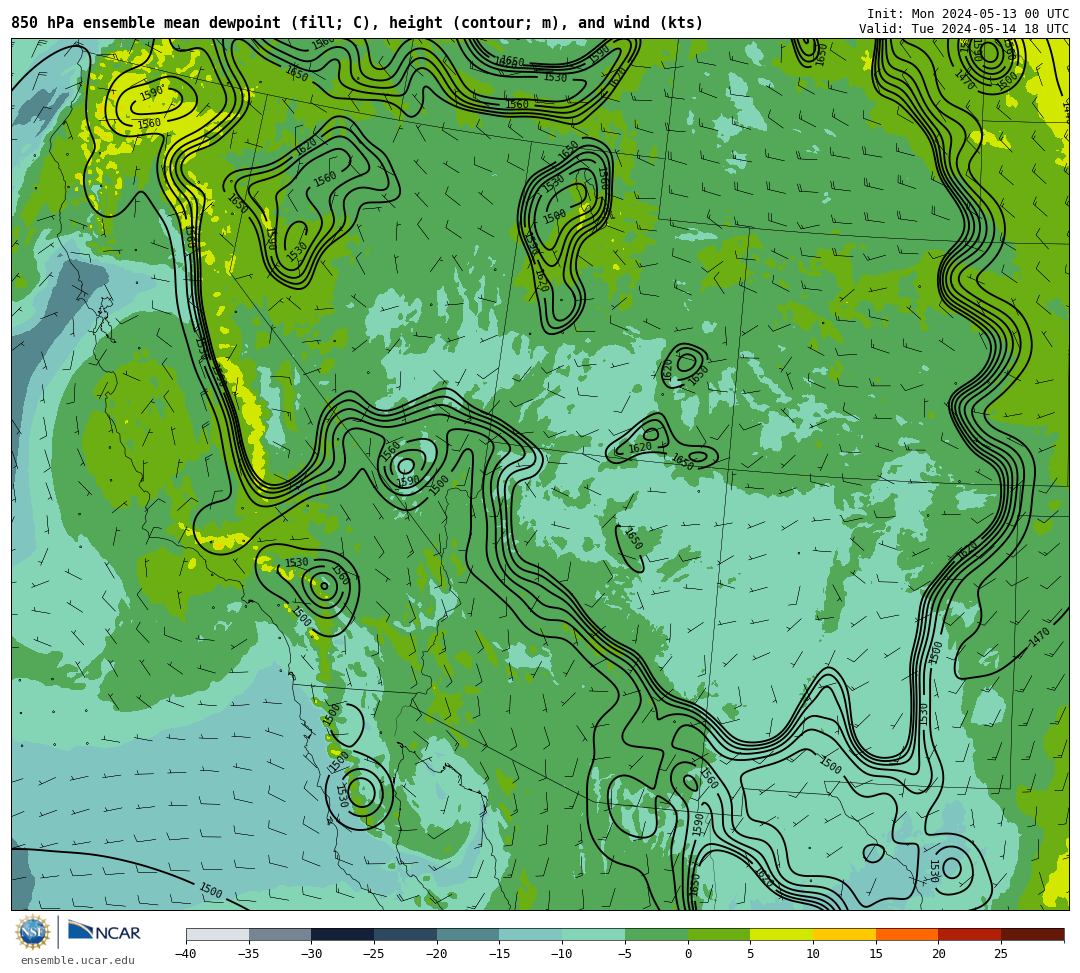Click the -30 colorbar tick label

click(x=311, y=954)
